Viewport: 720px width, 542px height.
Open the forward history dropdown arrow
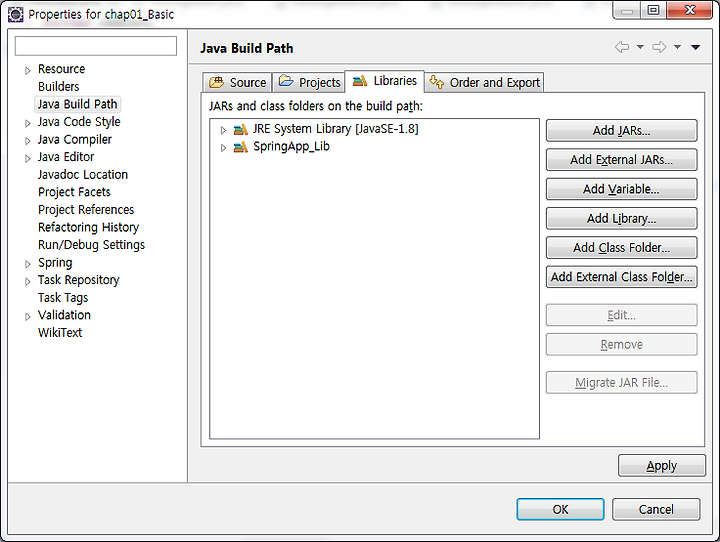(x=677, y=47)
